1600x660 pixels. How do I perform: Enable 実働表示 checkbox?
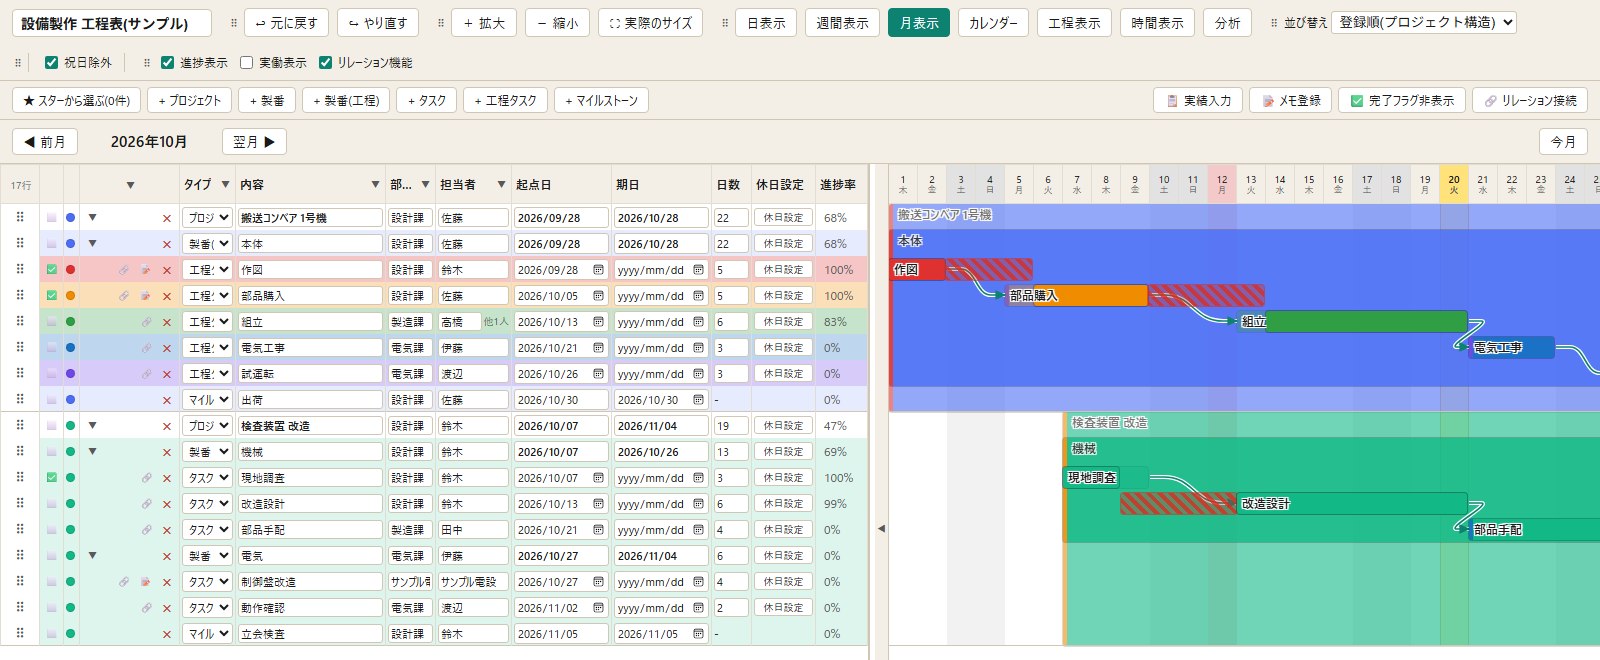(x=246, y=62)
